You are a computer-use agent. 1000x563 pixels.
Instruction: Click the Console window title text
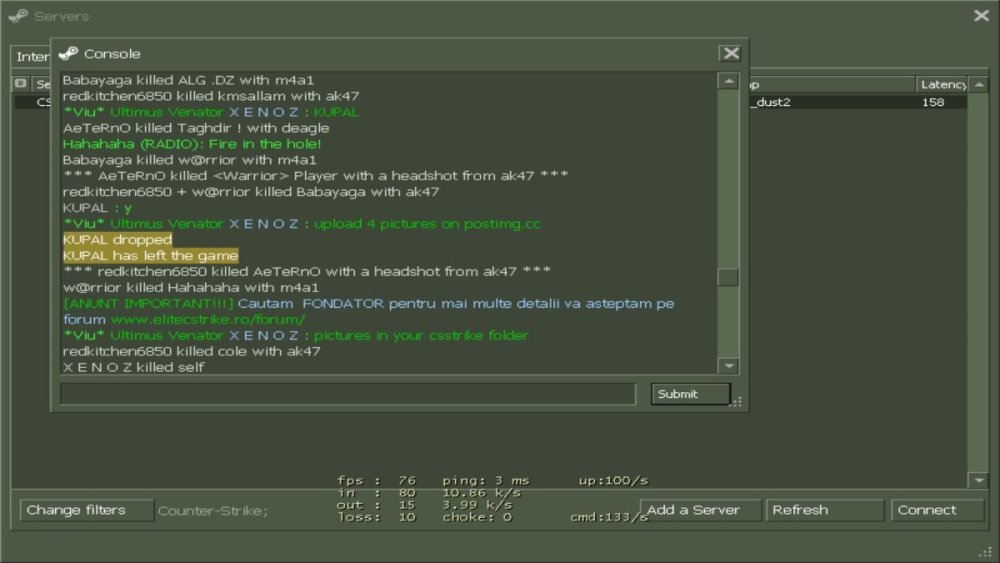click(x=112, y=54)
